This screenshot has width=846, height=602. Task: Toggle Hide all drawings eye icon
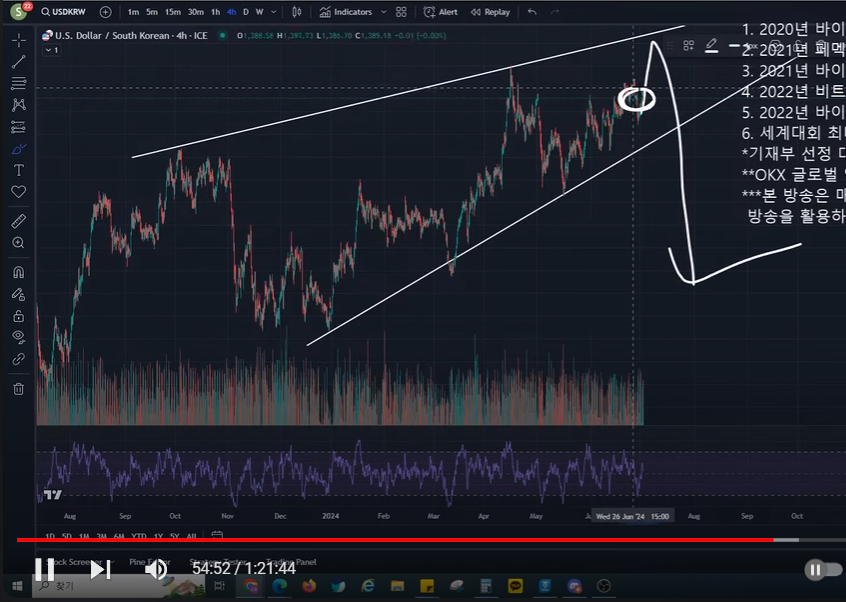point(19,338)
